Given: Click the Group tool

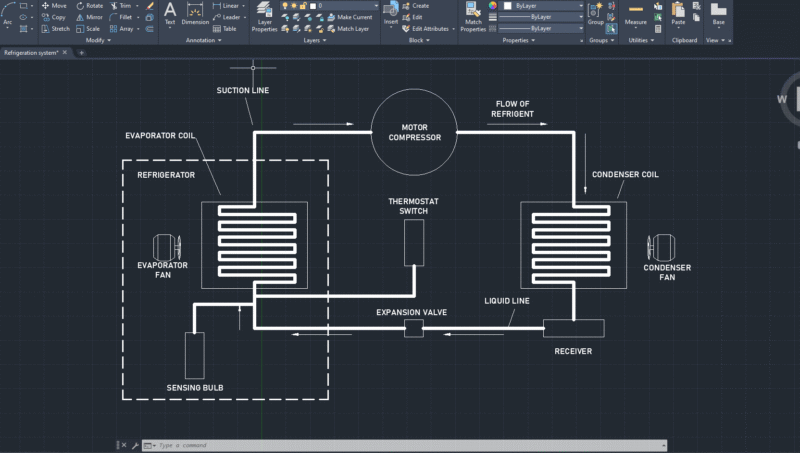Looking at the screenshot, I should click(595, 14).
